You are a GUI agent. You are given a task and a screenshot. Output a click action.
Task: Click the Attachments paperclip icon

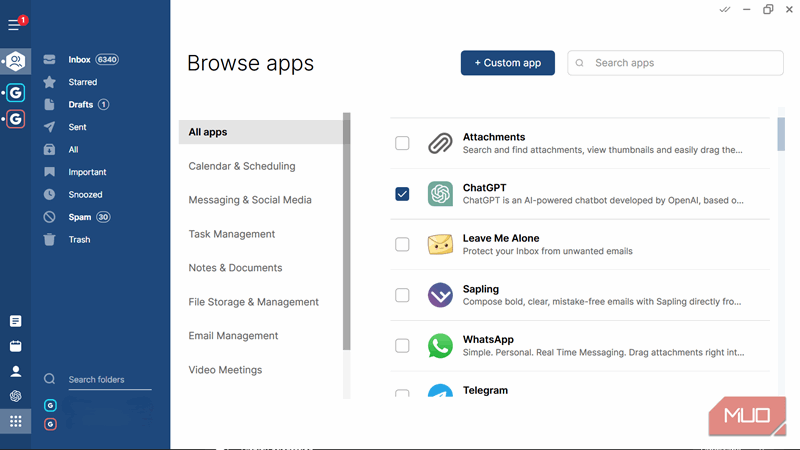440,143
